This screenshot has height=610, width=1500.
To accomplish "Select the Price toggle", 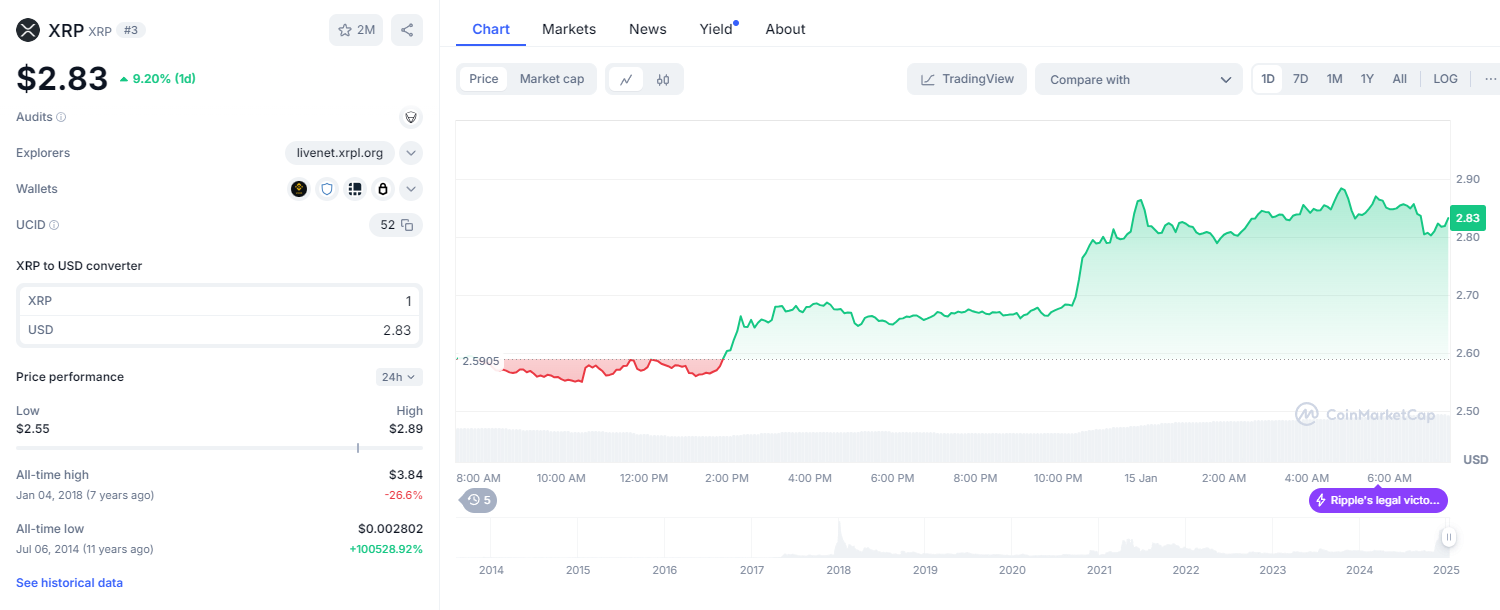I will tap(484, 79).
